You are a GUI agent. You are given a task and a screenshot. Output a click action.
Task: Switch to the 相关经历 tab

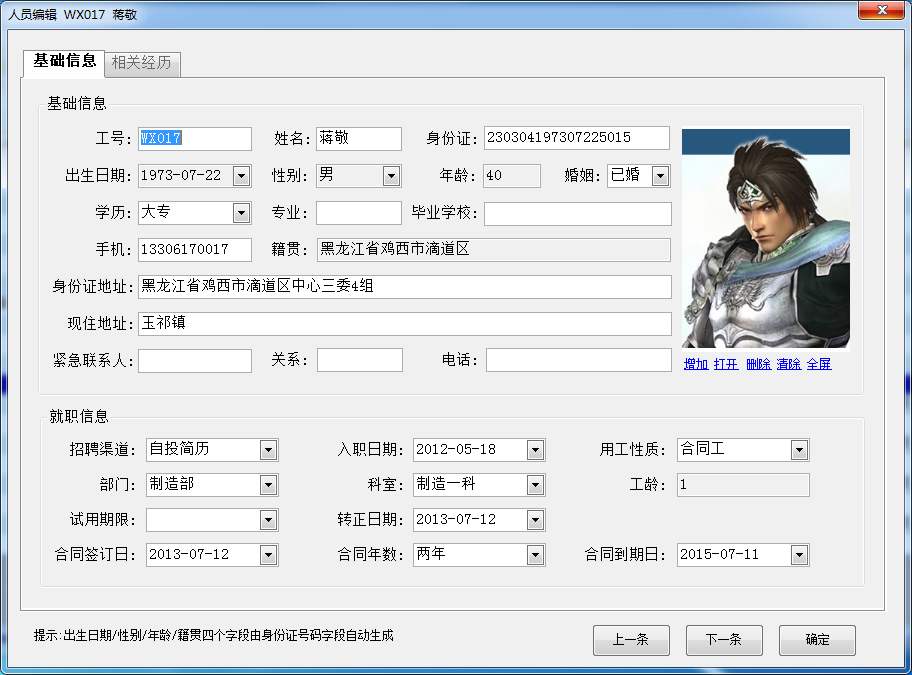141,63
